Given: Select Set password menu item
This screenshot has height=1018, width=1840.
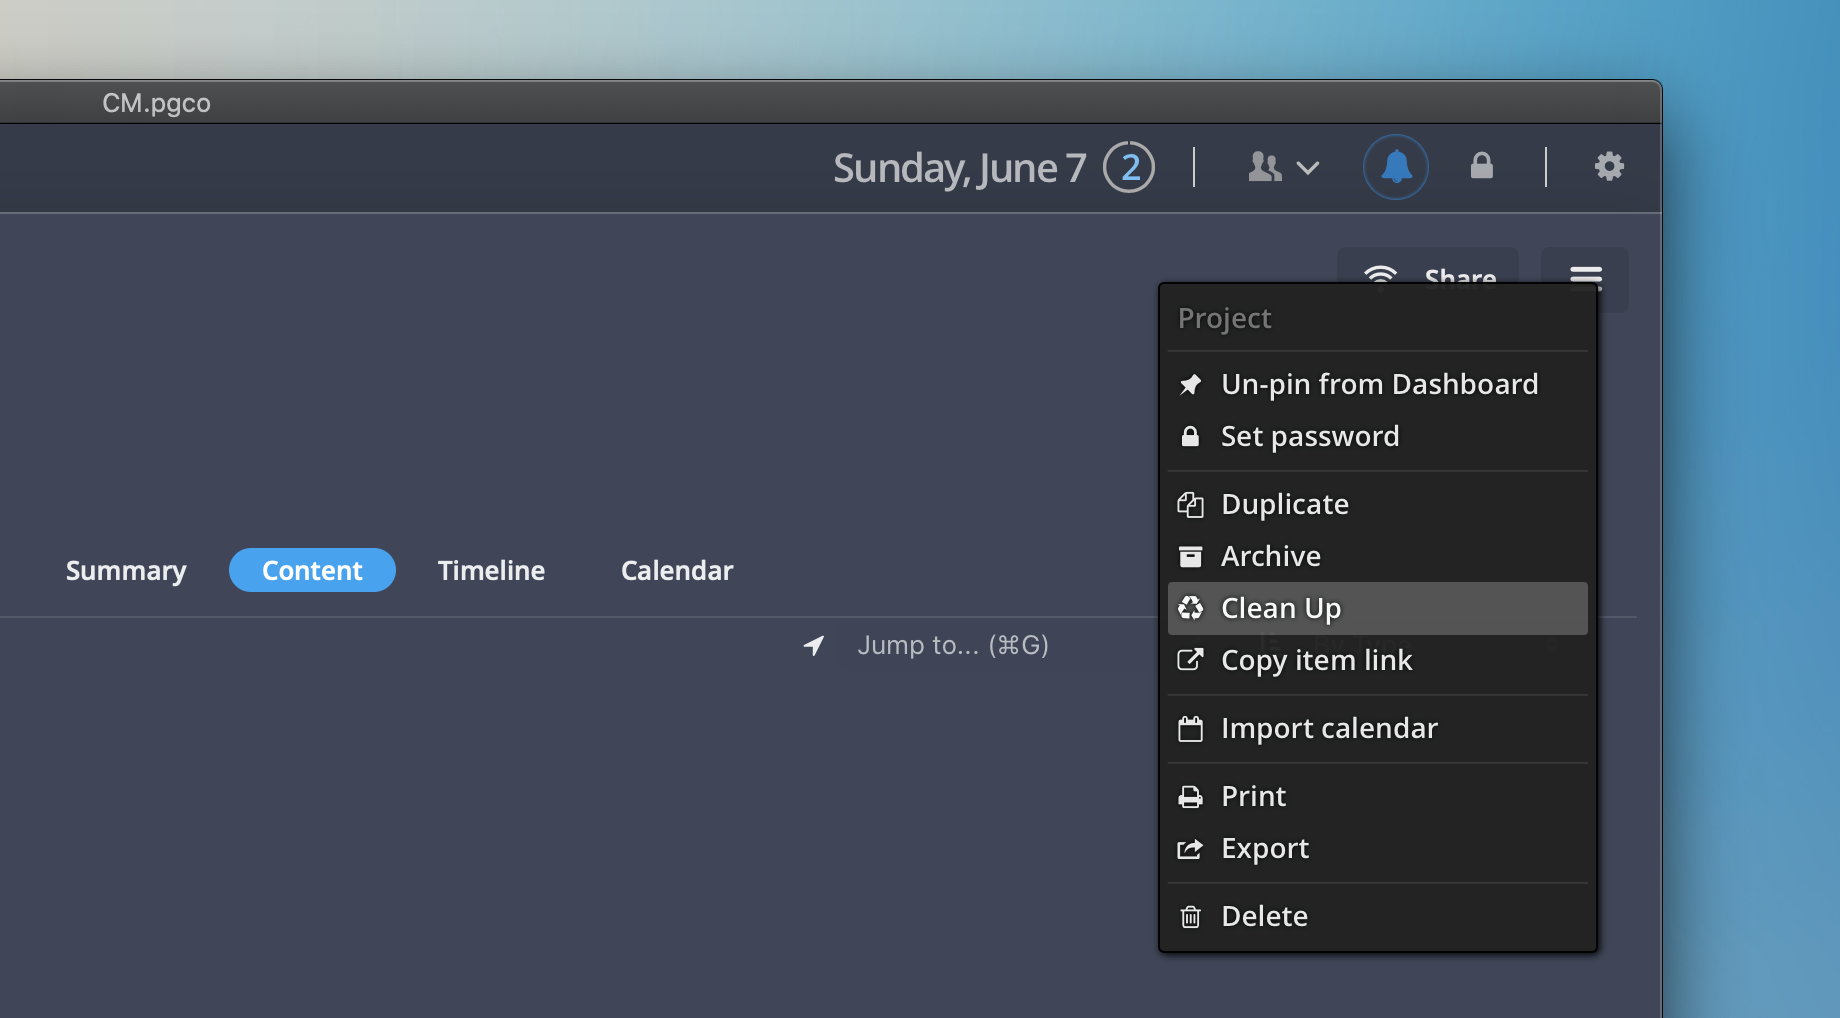Looking at the screenshot, I should pos(1309,436).
